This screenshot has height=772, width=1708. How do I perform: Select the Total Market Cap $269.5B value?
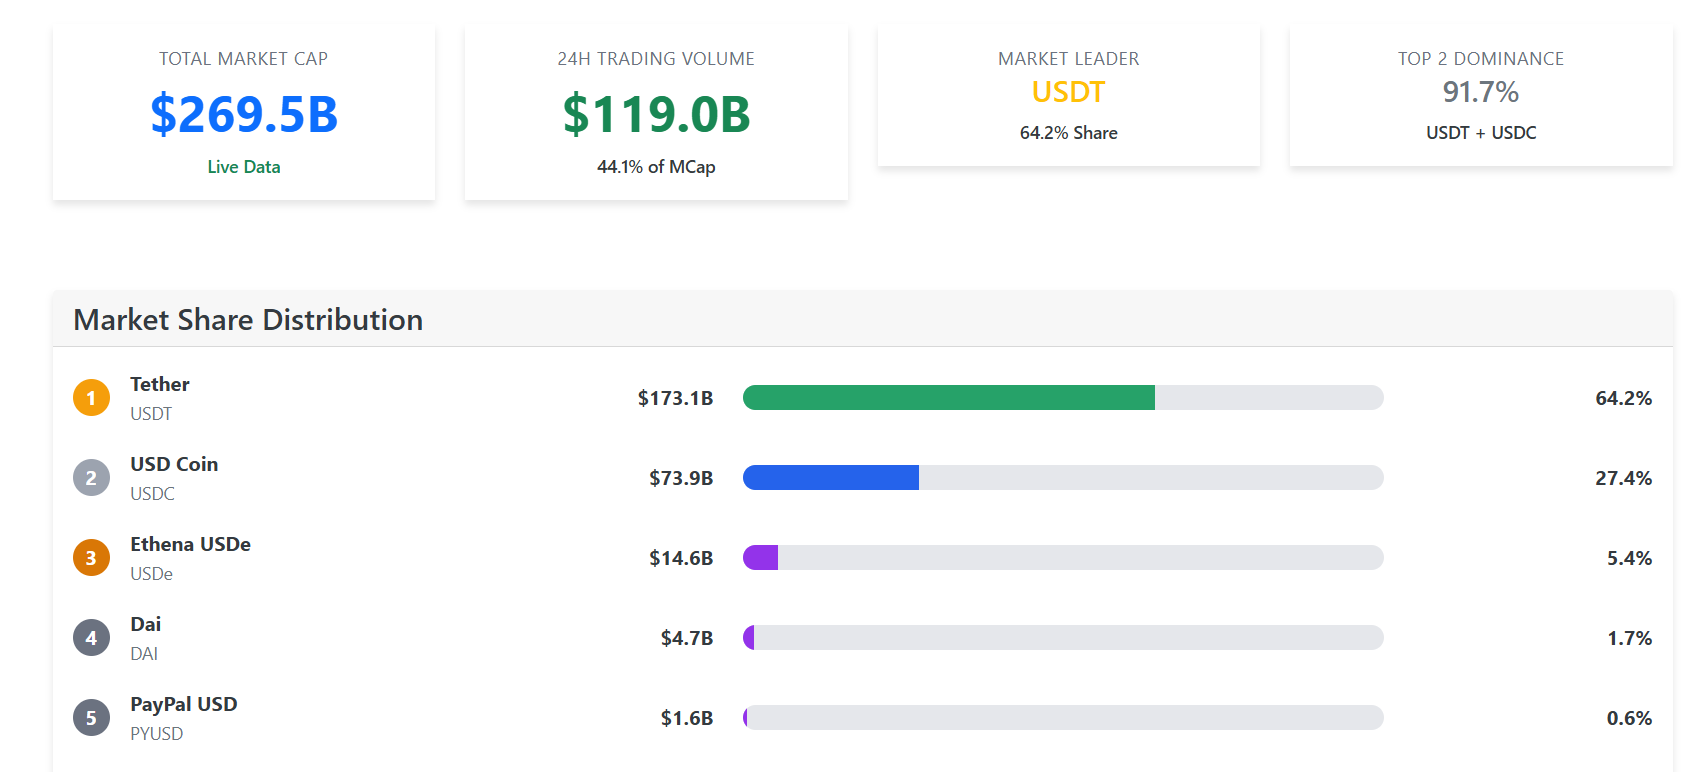pyautogui.click(x=244, y=114)
